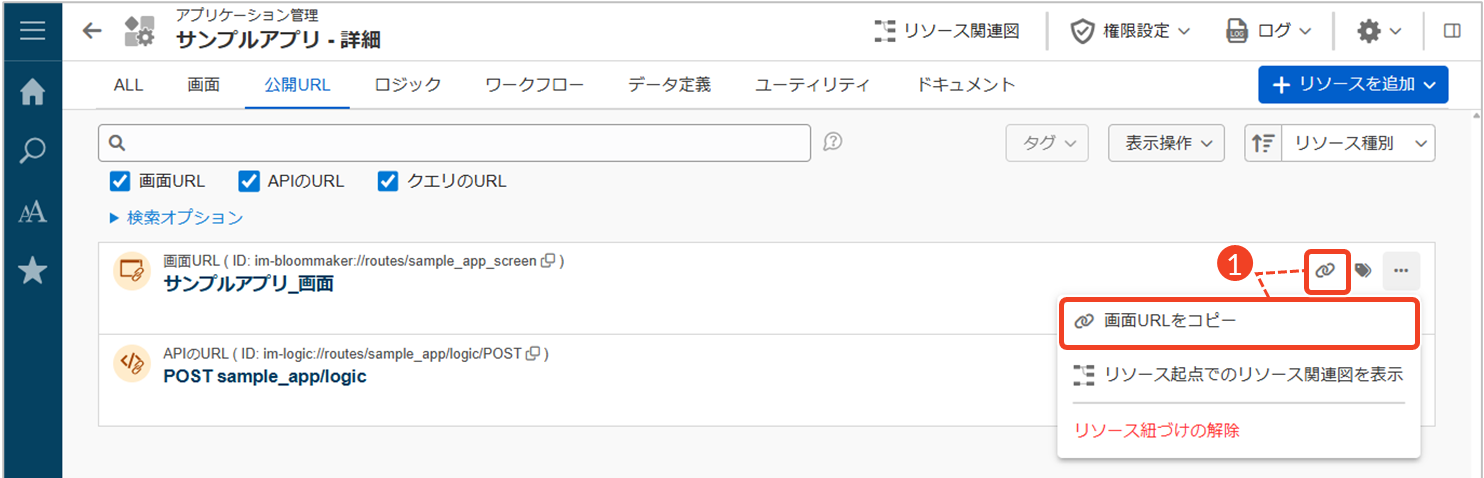The height and width of the screenshot is (478, 1484).
Task: Toggle the APIのURL checkbox
Action: [x=249, y=181]
